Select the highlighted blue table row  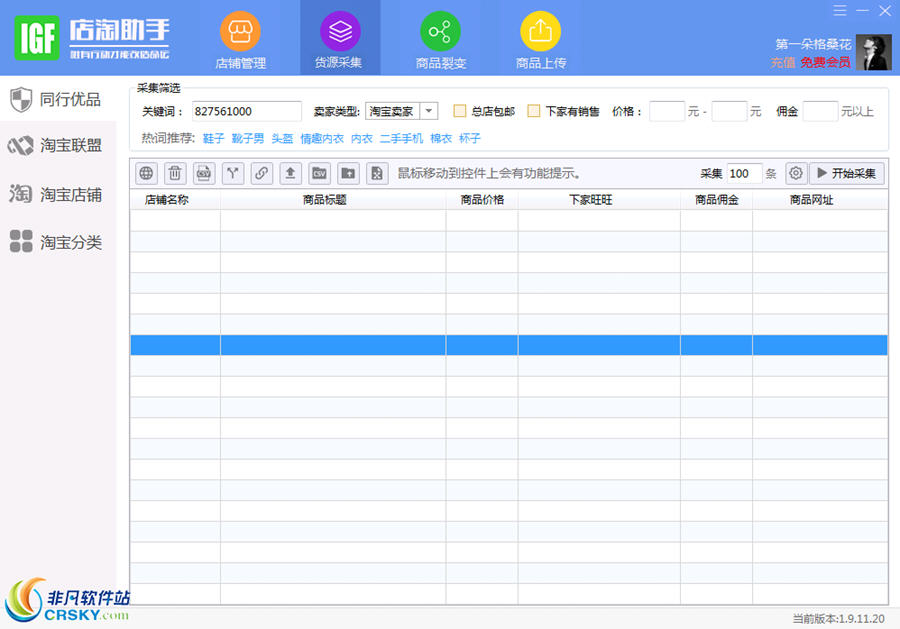(x=509, y=345)
